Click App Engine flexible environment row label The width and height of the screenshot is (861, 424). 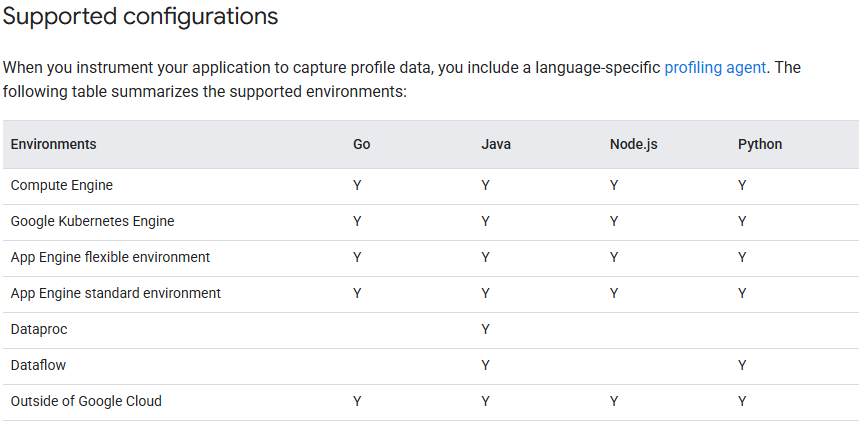pyautogui.click(x=110, y=257)
